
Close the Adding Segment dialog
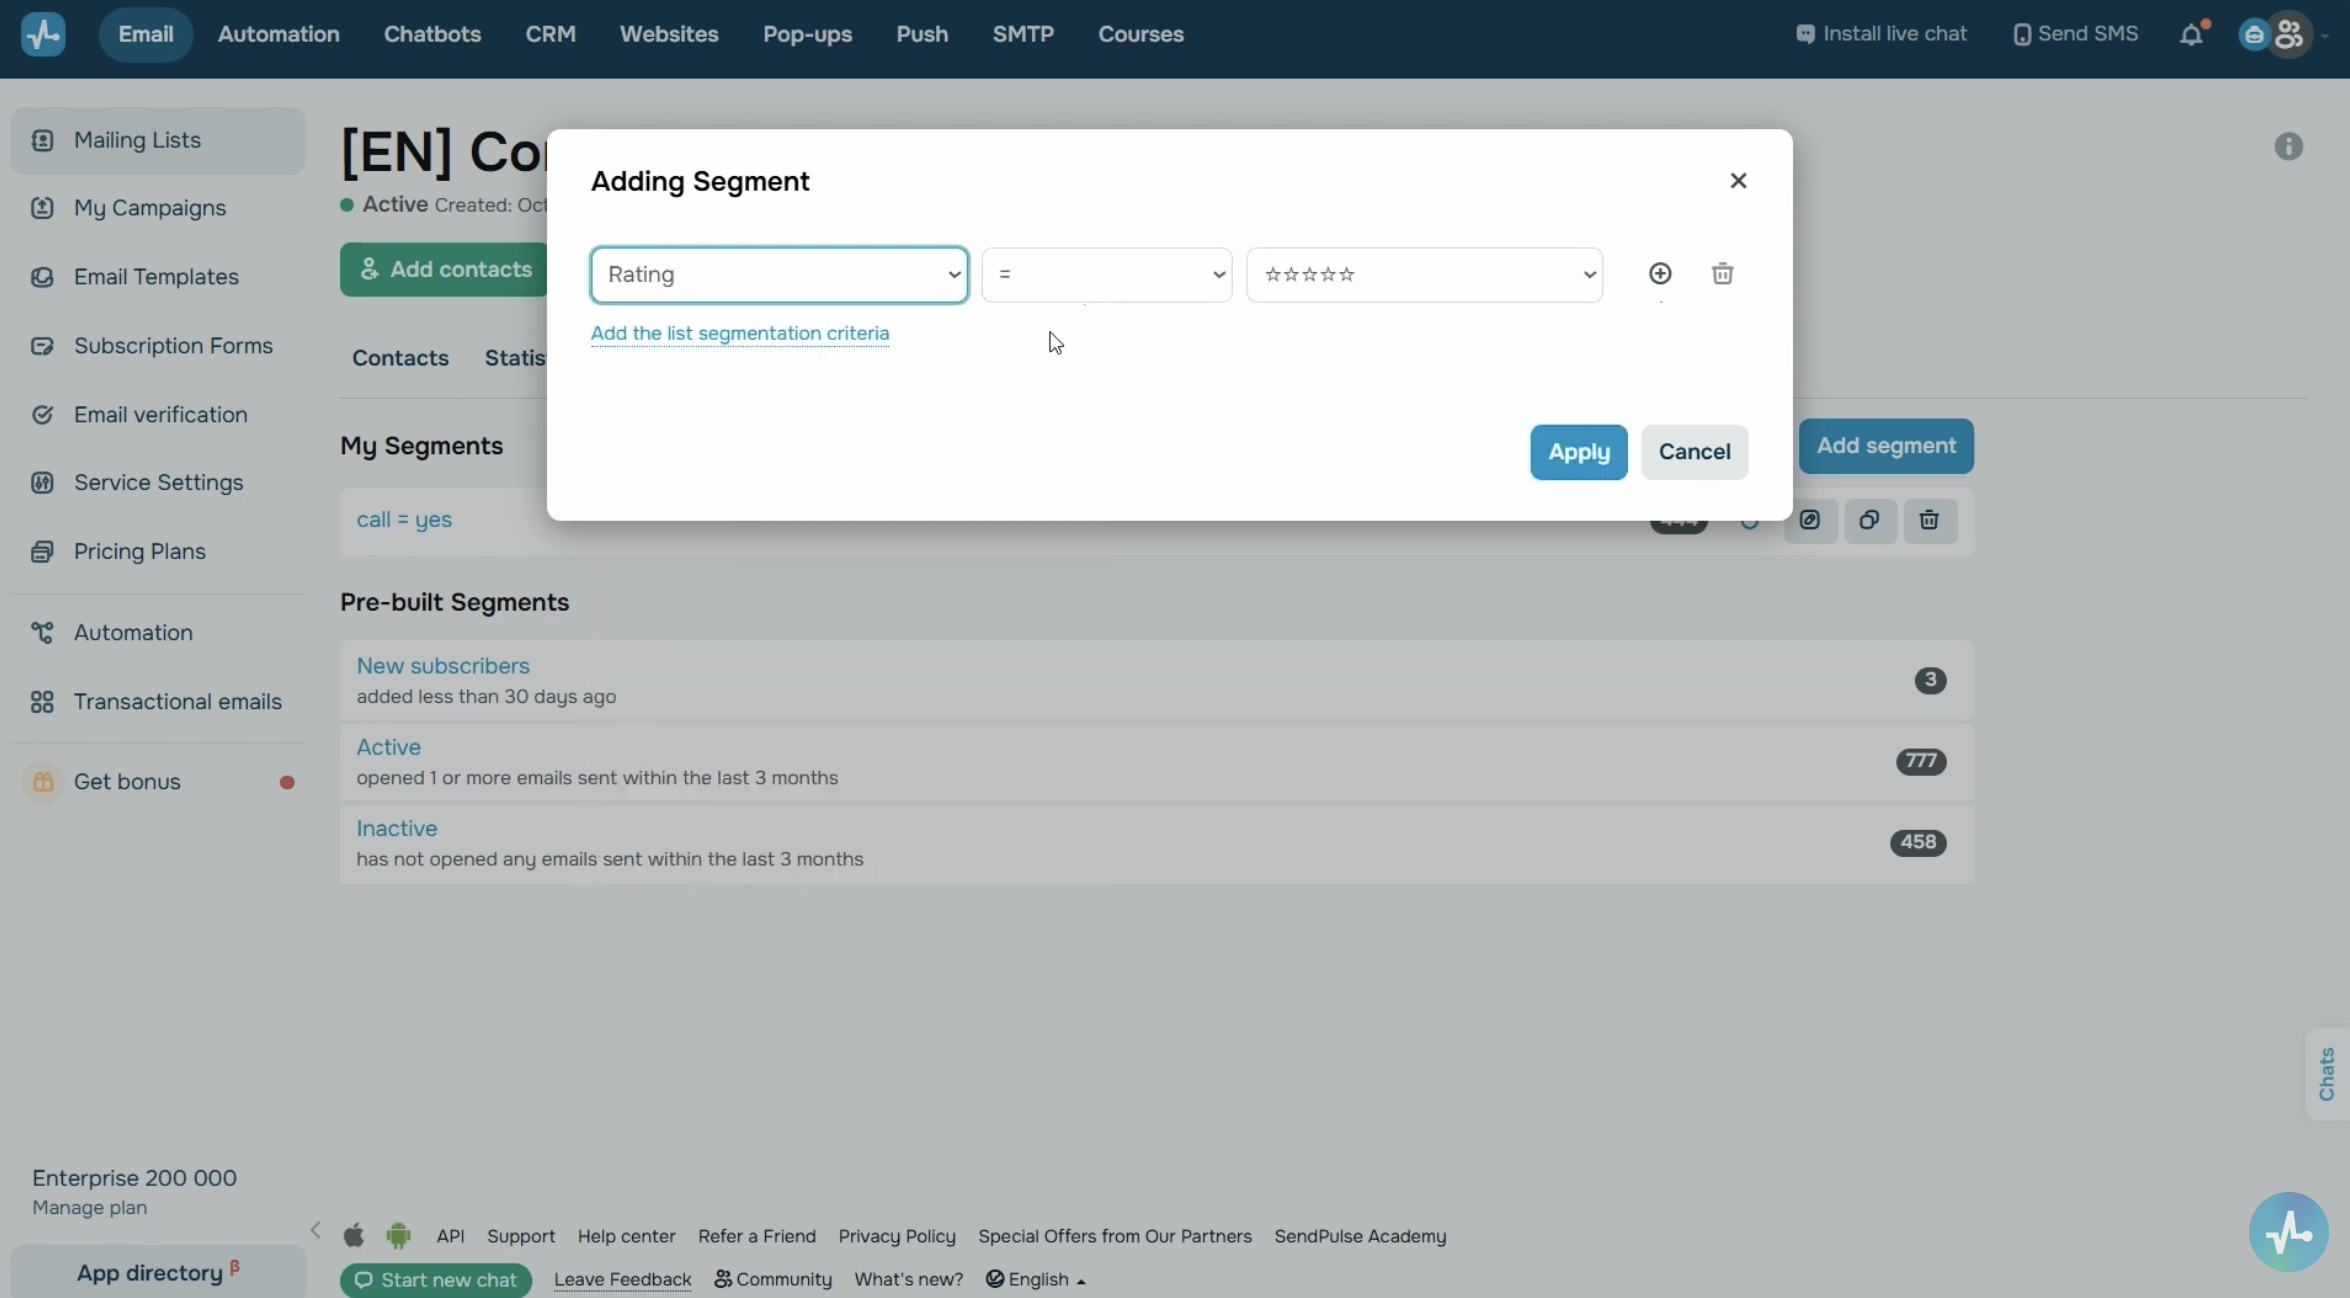coord(1738,181)
